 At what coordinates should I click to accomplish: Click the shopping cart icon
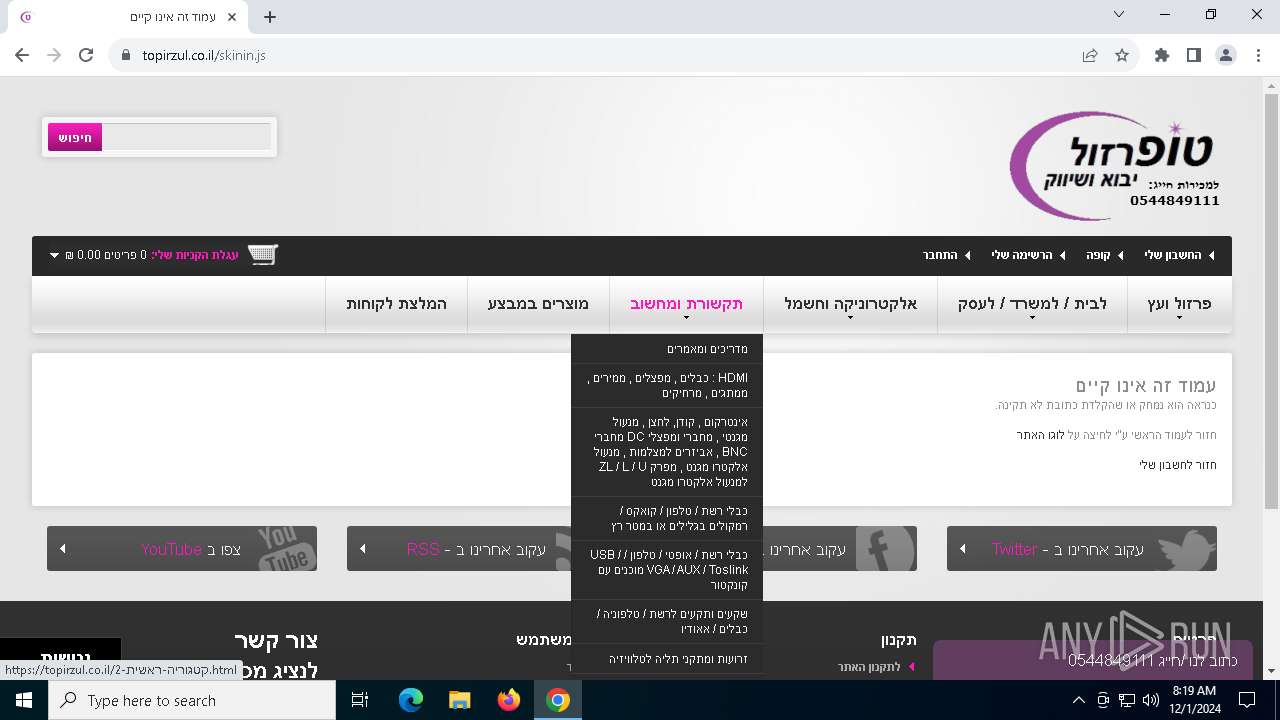click(263, 255)
